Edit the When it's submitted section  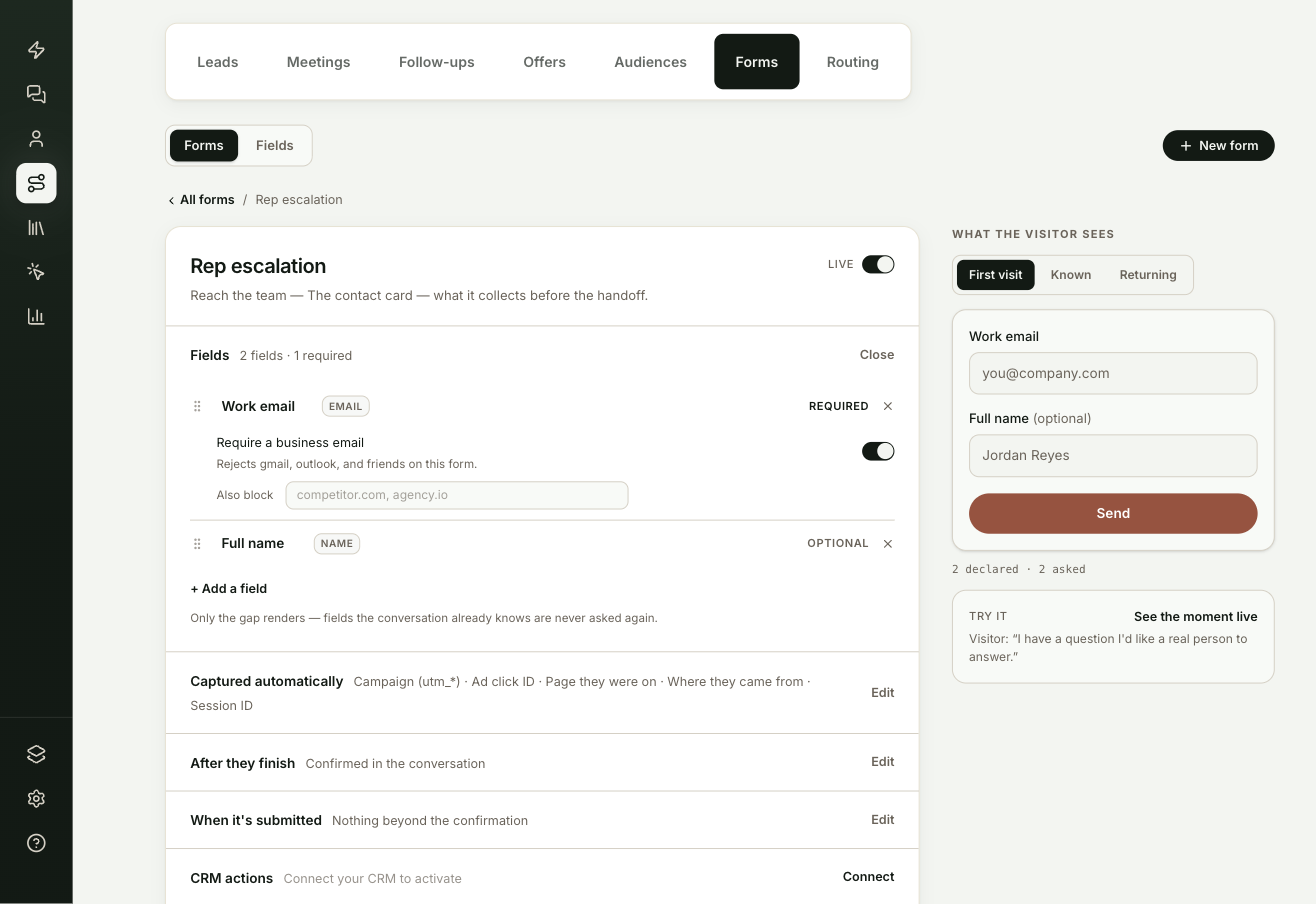point(883,820)
